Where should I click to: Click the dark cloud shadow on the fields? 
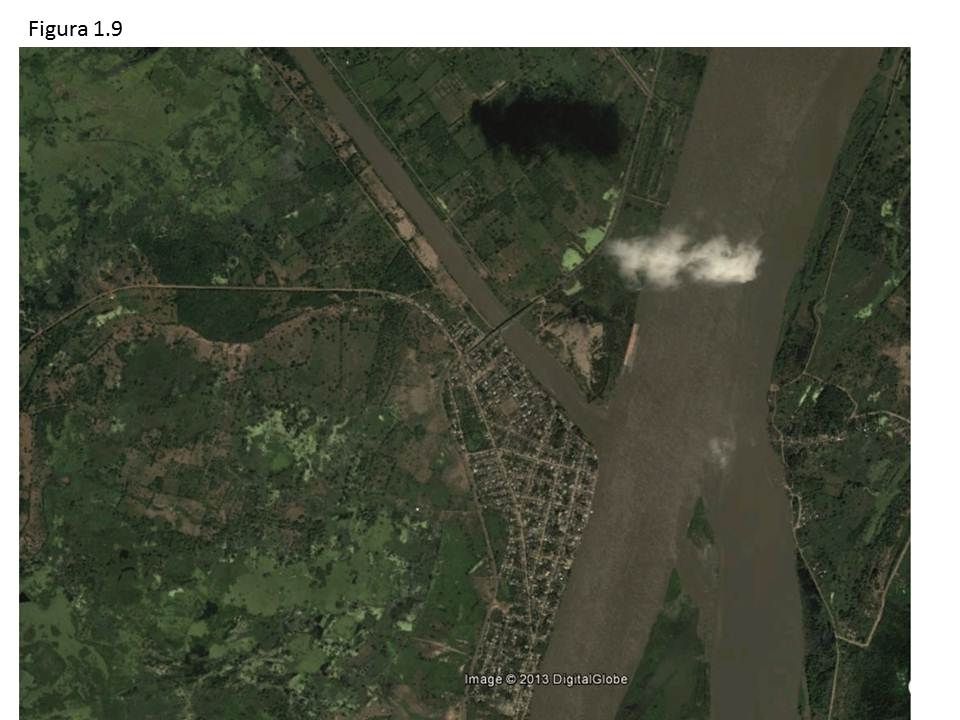coord(548,127)
